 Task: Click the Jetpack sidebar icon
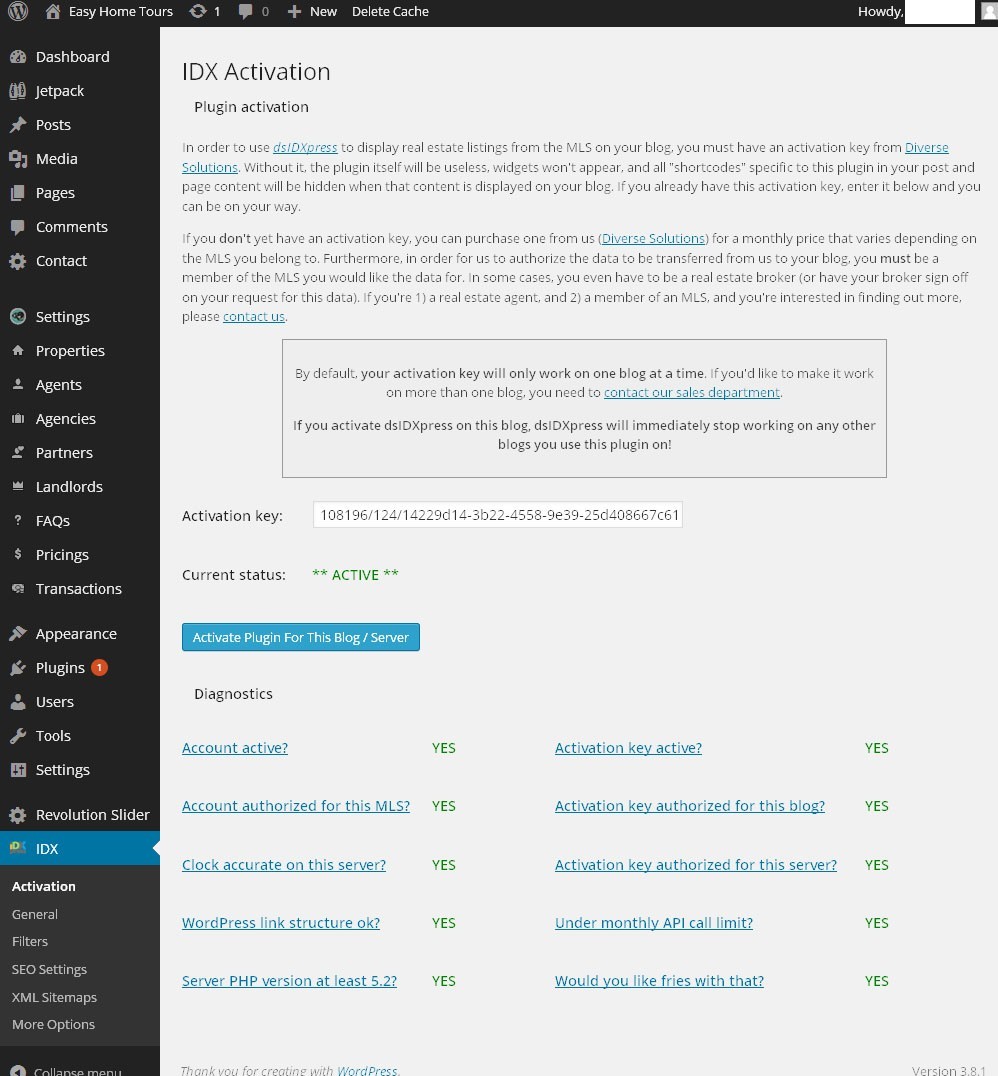18,91
